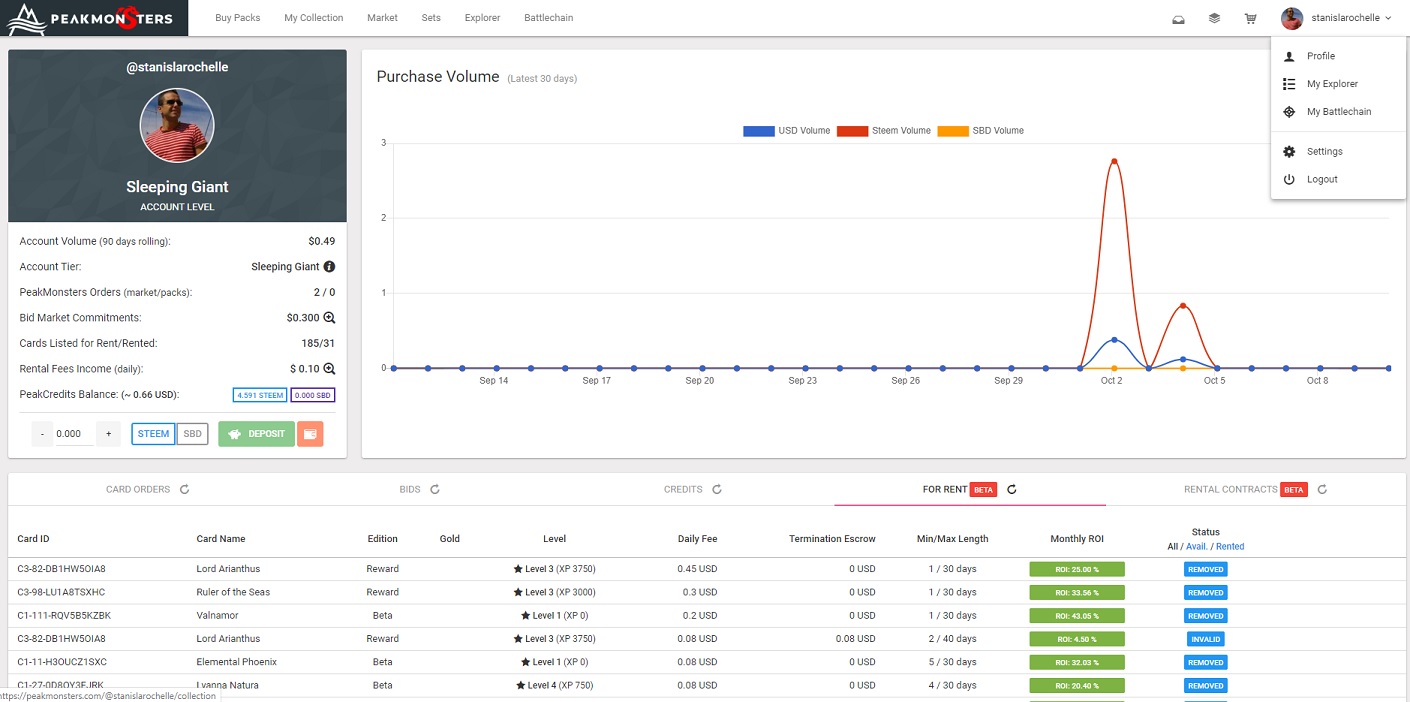The width and height of the screenshot is (1410, 702).
Task: Open Battlechain in top navigation
Action: tap(549, 18)
